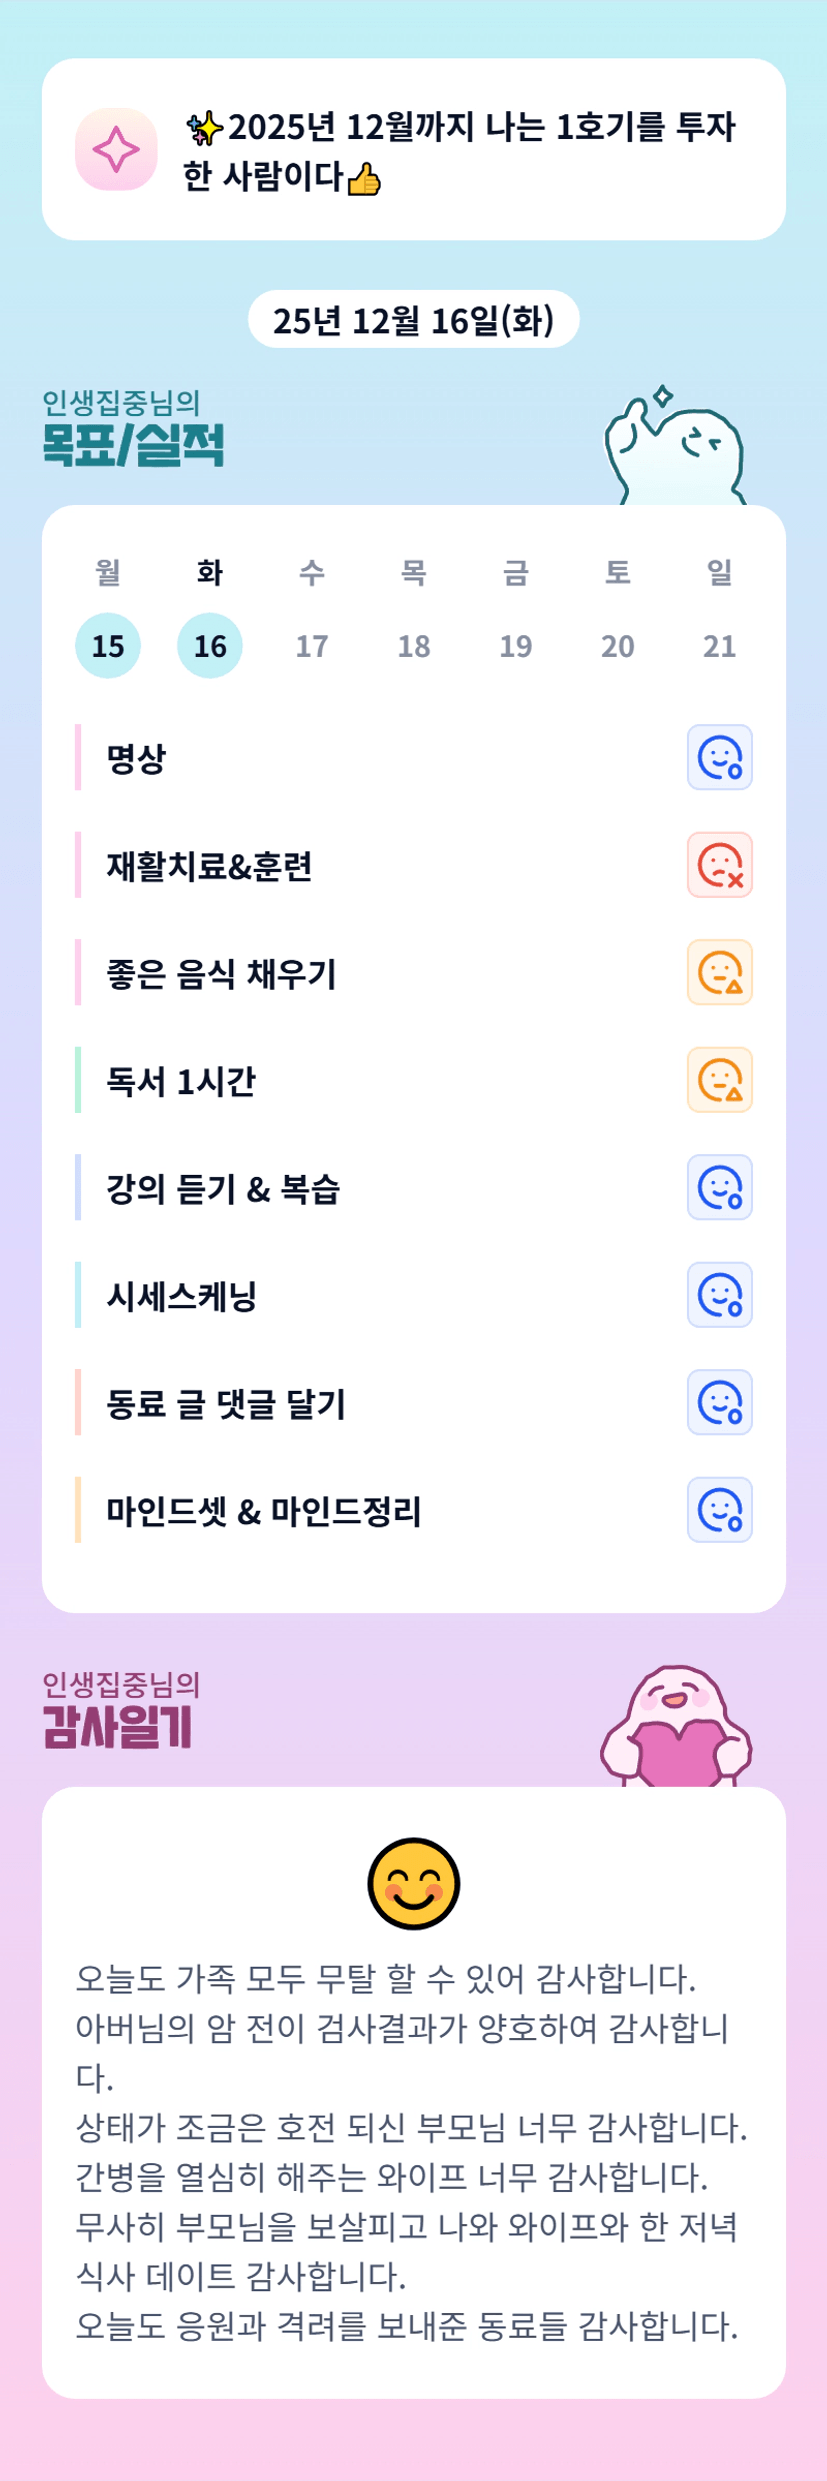Viewport: 827px width, 2481px height.
Task: Choose Friday the 19th date
Action: point(516,646)
